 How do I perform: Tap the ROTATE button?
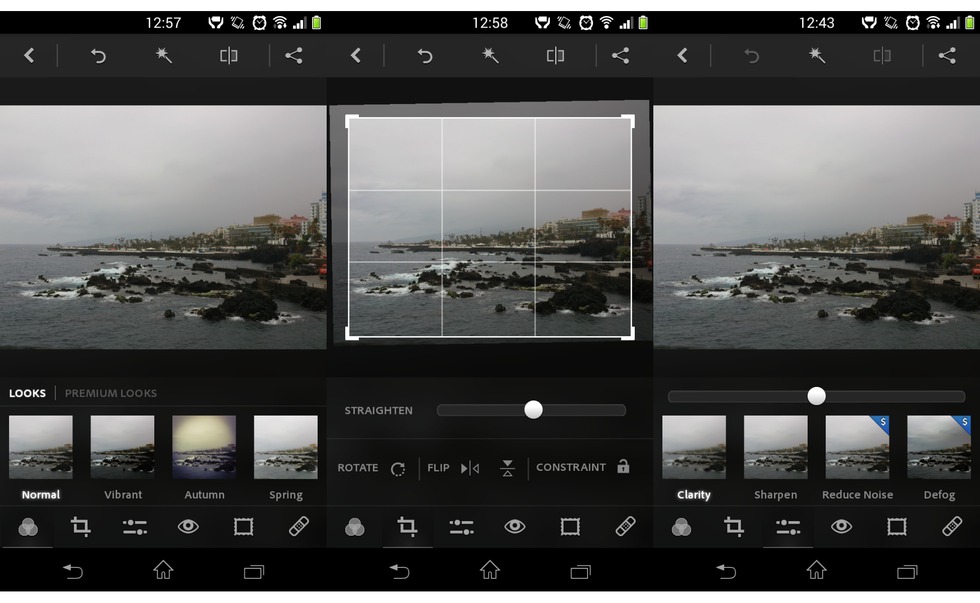(x=372, y=468)
